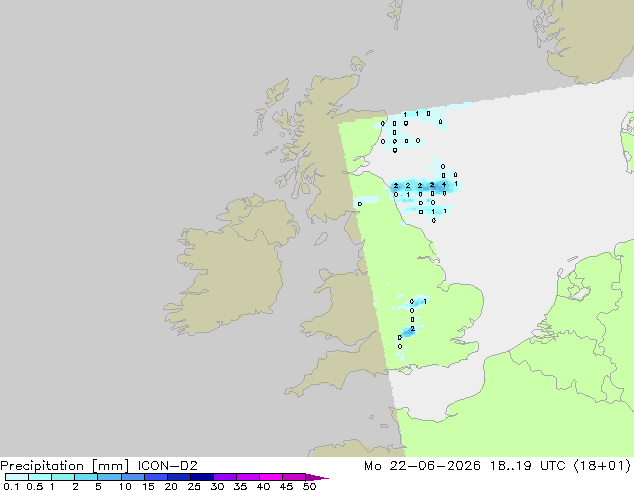The height and width of the screenshot is (490, 634).
Task: Click the '18..19' hour range text
Action: click(510, 466)
